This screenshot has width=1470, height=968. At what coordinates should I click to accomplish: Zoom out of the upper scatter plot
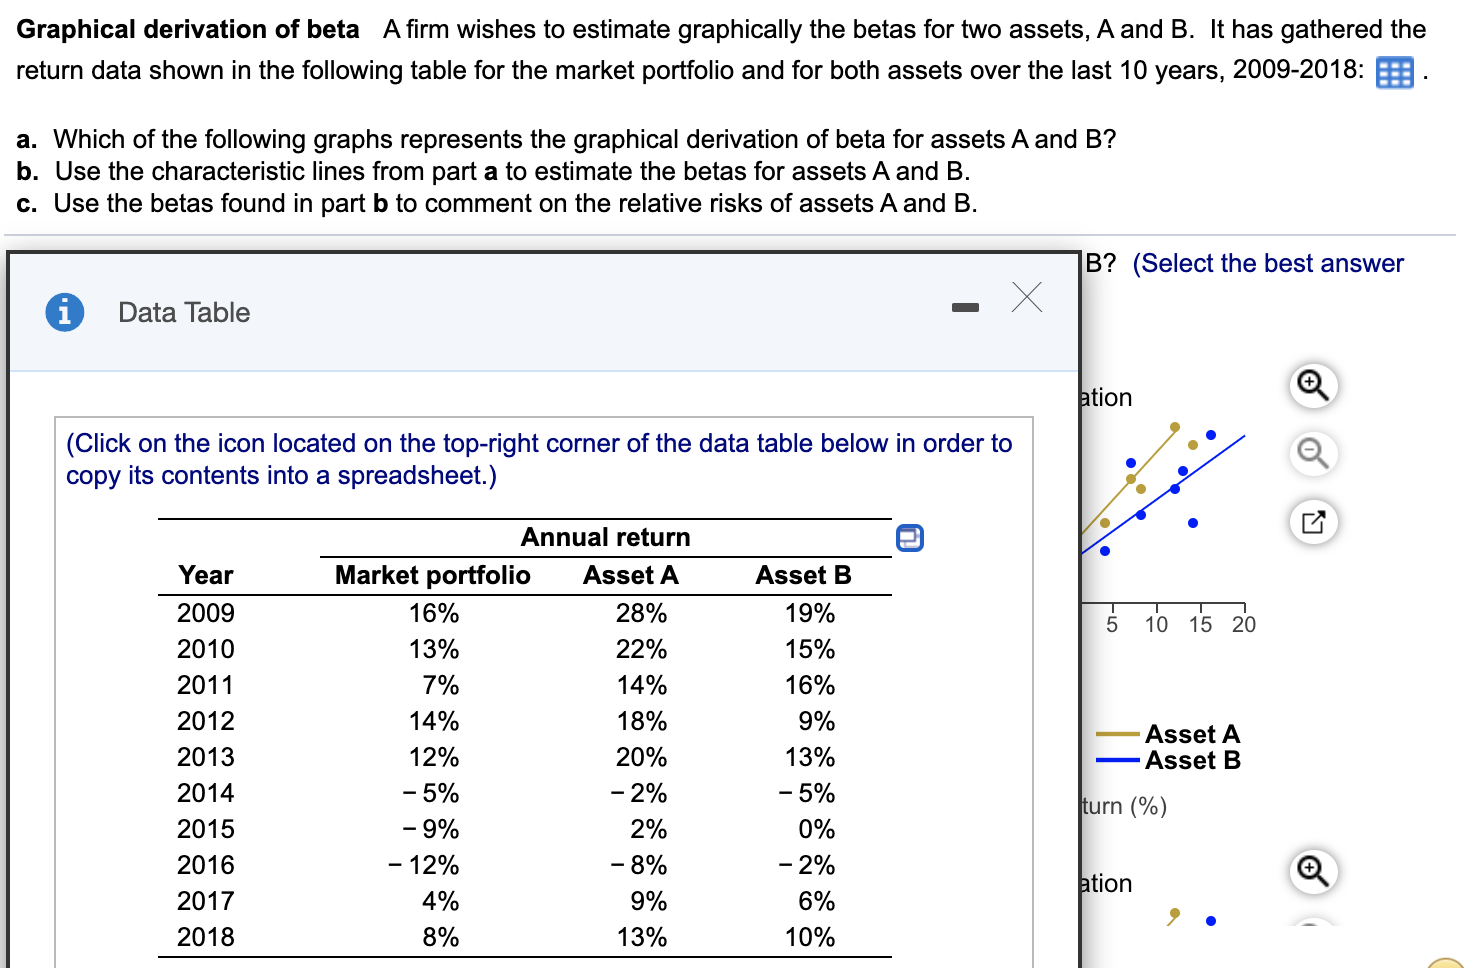coord(1313,453)
